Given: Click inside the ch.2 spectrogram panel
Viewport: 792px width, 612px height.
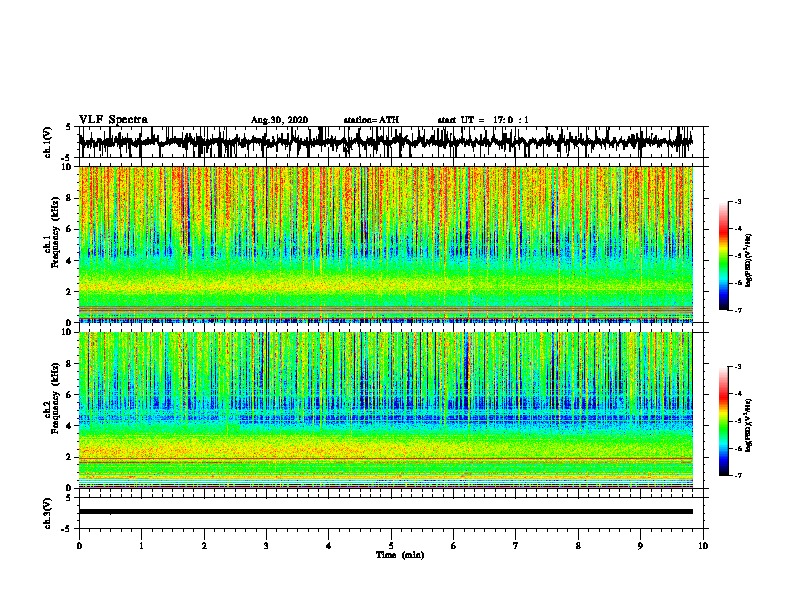Looking at the screenshot, I should click(x=386, y=410).
